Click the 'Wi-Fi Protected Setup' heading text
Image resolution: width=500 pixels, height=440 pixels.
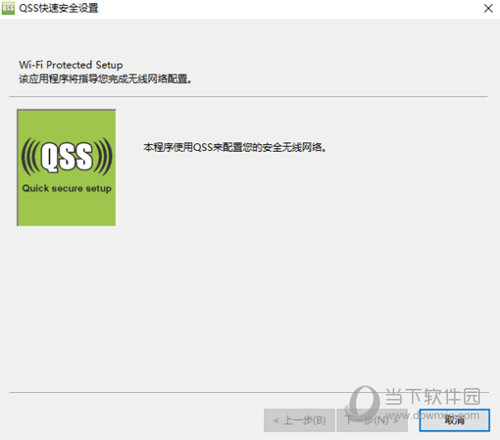(71, 65)
